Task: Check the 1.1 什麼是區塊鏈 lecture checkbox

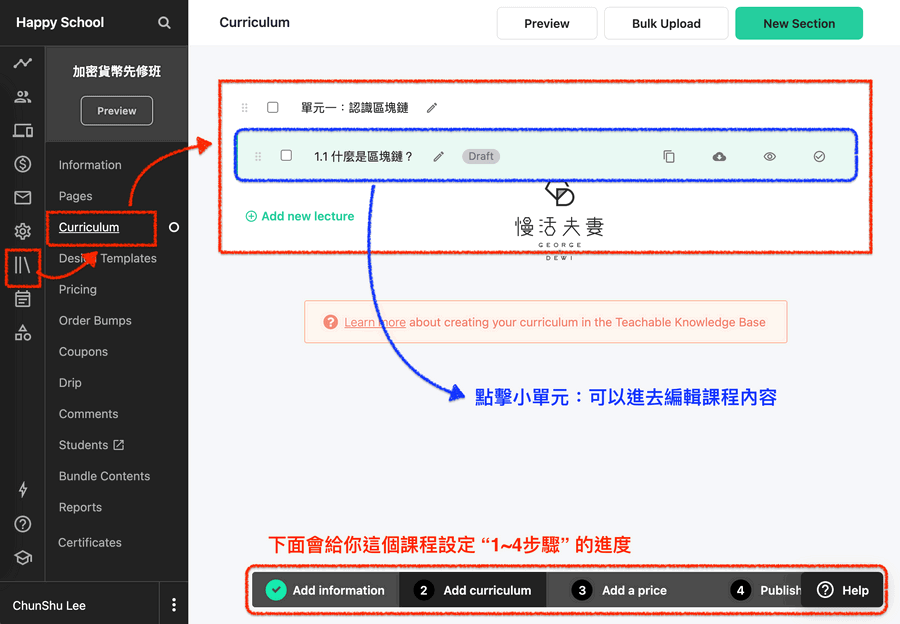Action: coord(286,156)
